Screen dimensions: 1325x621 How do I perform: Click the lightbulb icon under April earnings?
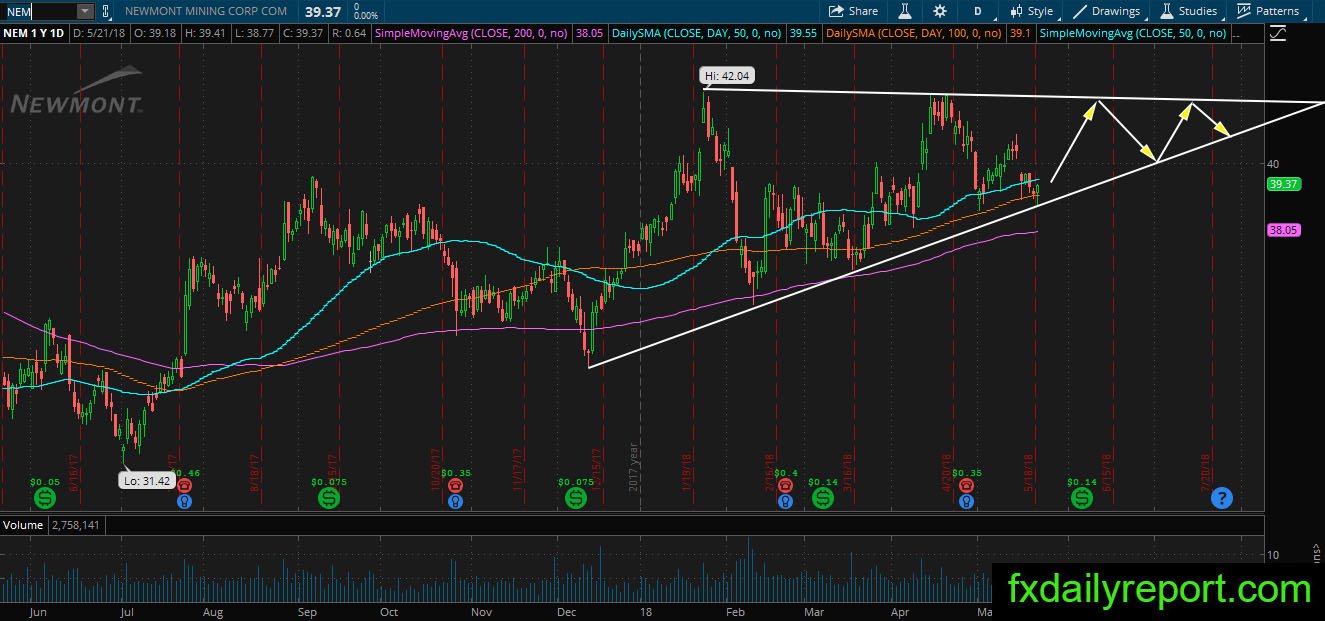[965, 503]
